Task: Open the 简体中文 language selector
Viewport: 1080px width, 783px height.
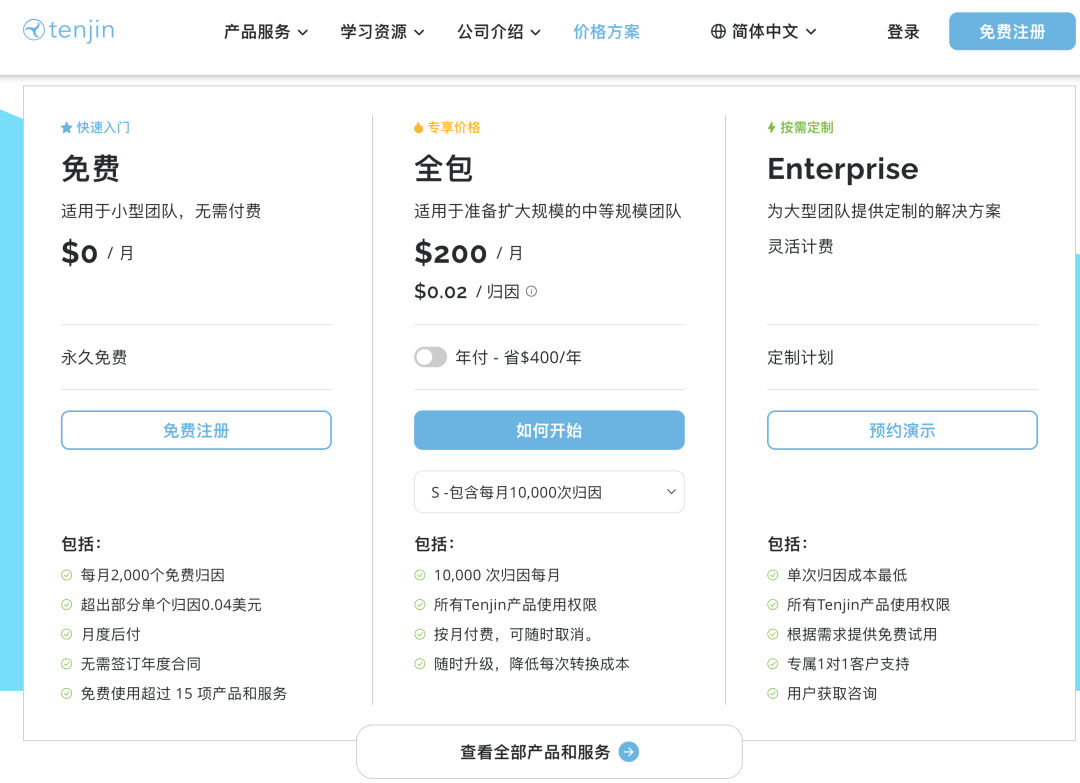Action: coord(763,32)
